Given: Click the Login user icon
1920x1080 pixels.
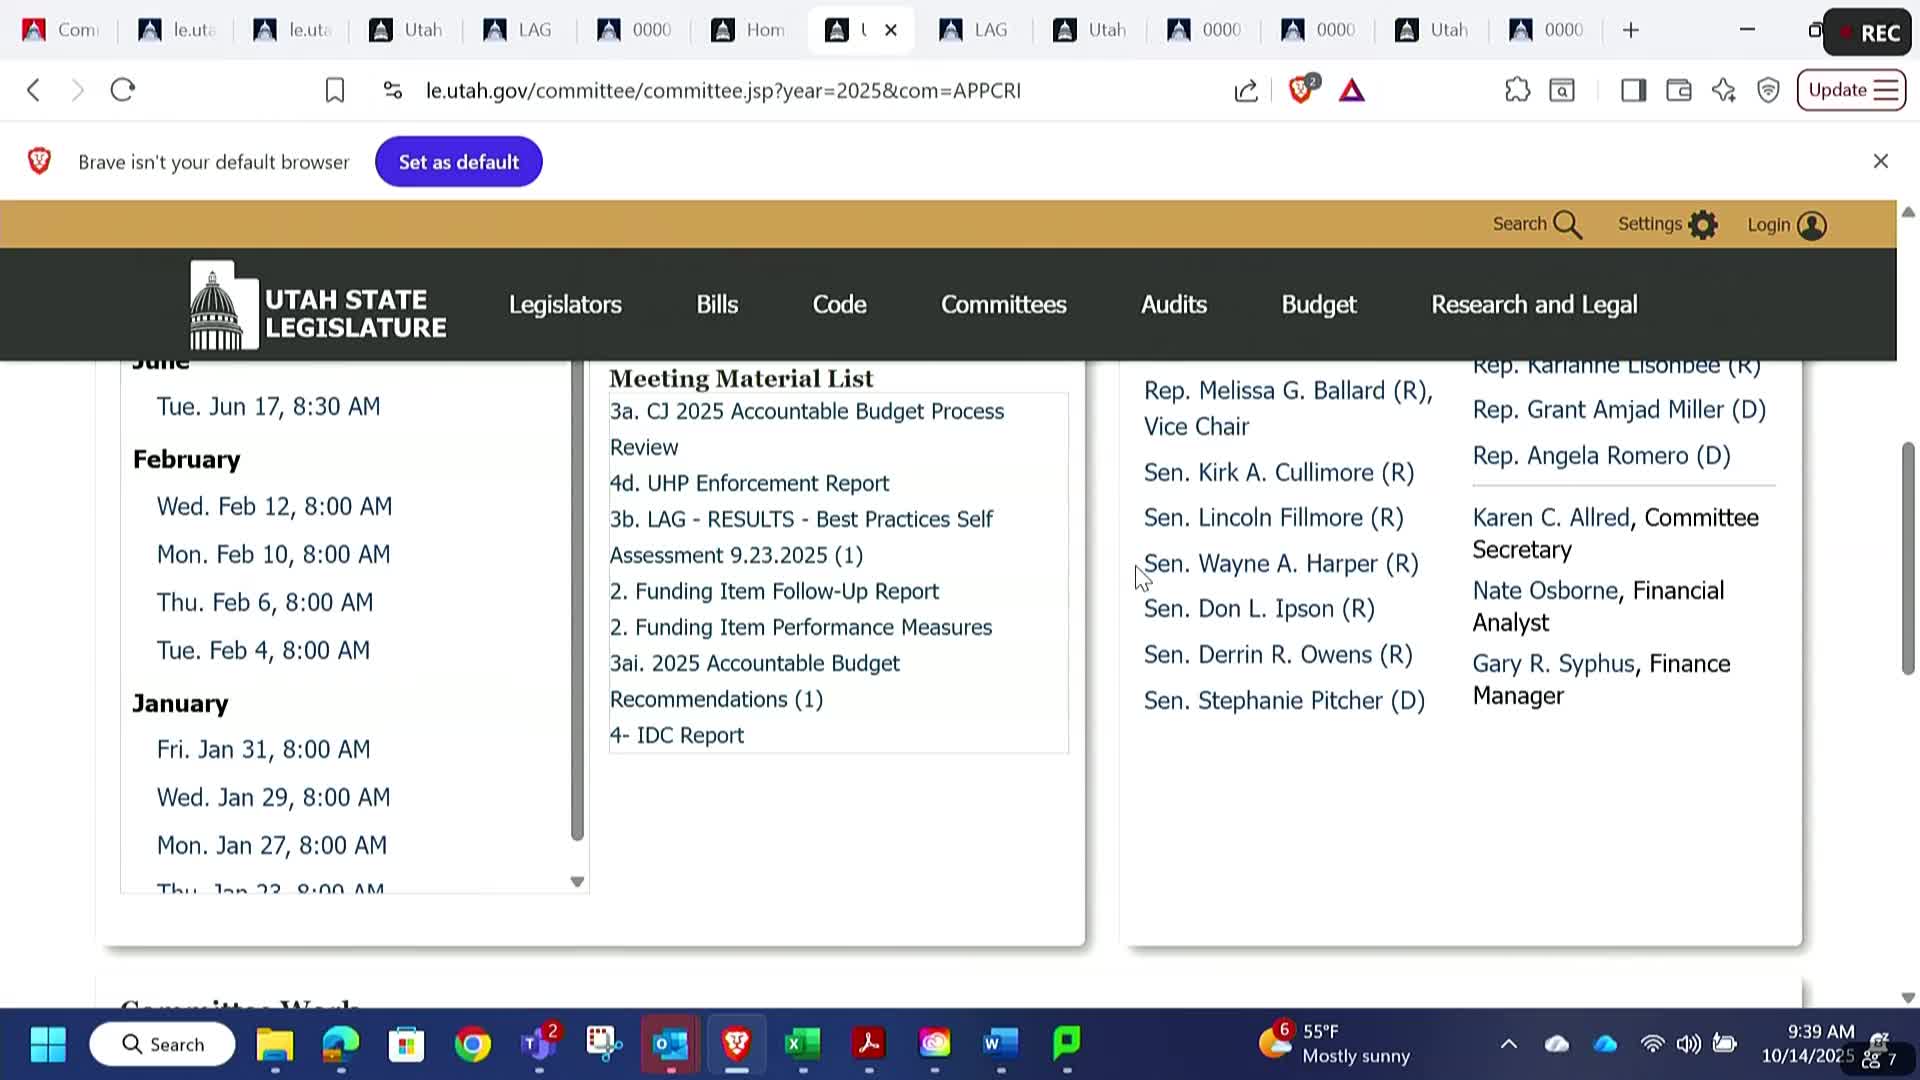Looking at the screenshot, I should (1811, 225).
